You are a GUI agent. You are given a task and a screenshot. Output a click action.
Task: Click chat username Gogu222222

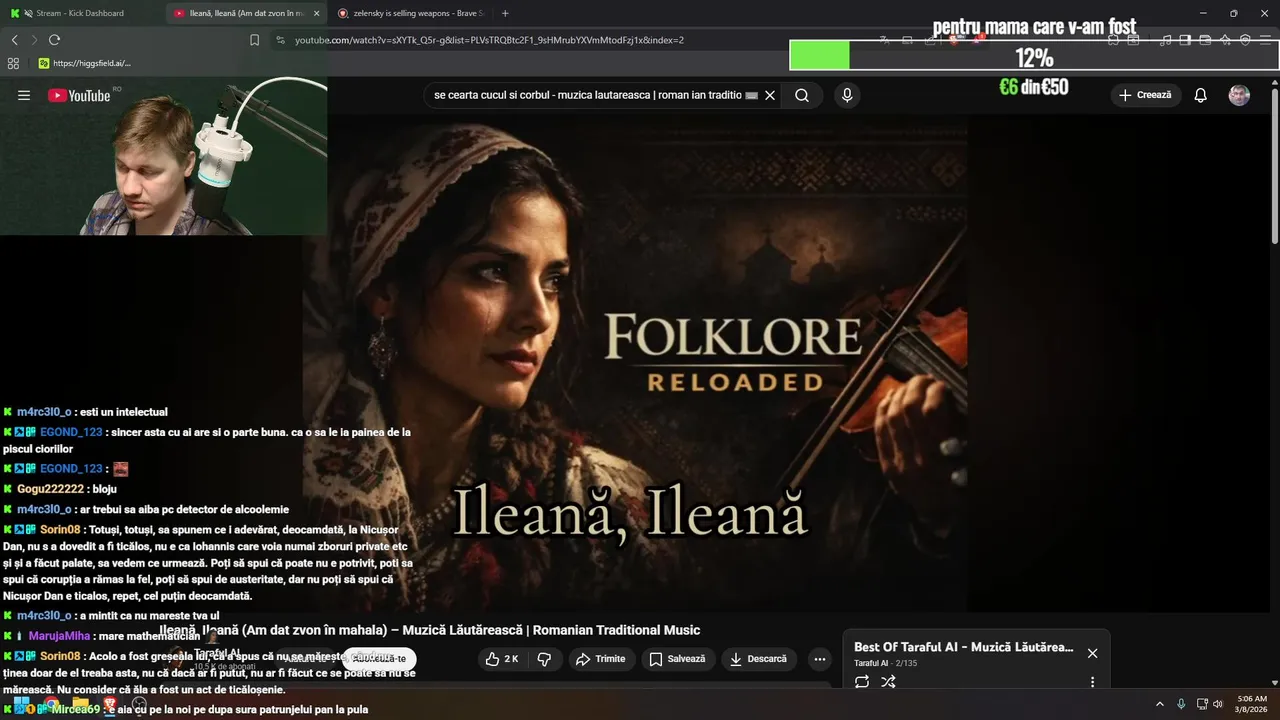pos(50,489)
